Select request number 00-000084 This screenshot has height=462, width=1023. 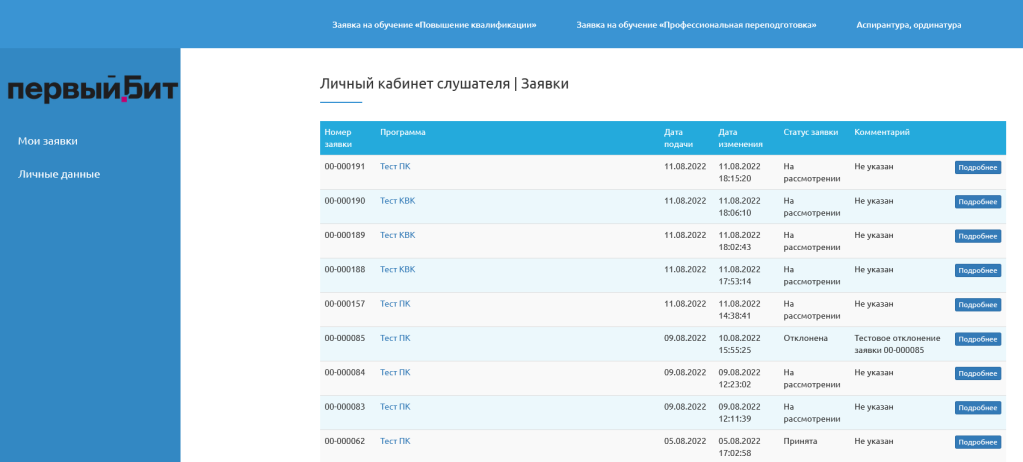pos(344,372)
